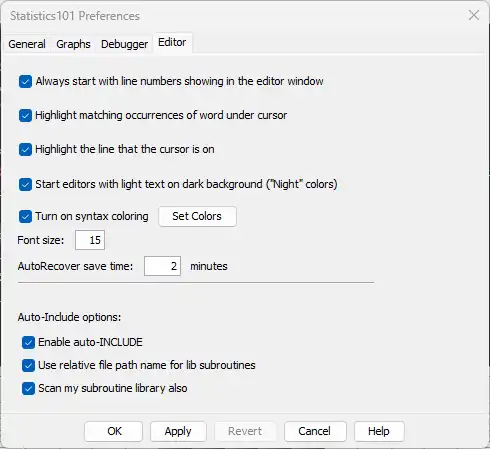Uncheck Enable auto-INCLUDE

pos(28,342)
